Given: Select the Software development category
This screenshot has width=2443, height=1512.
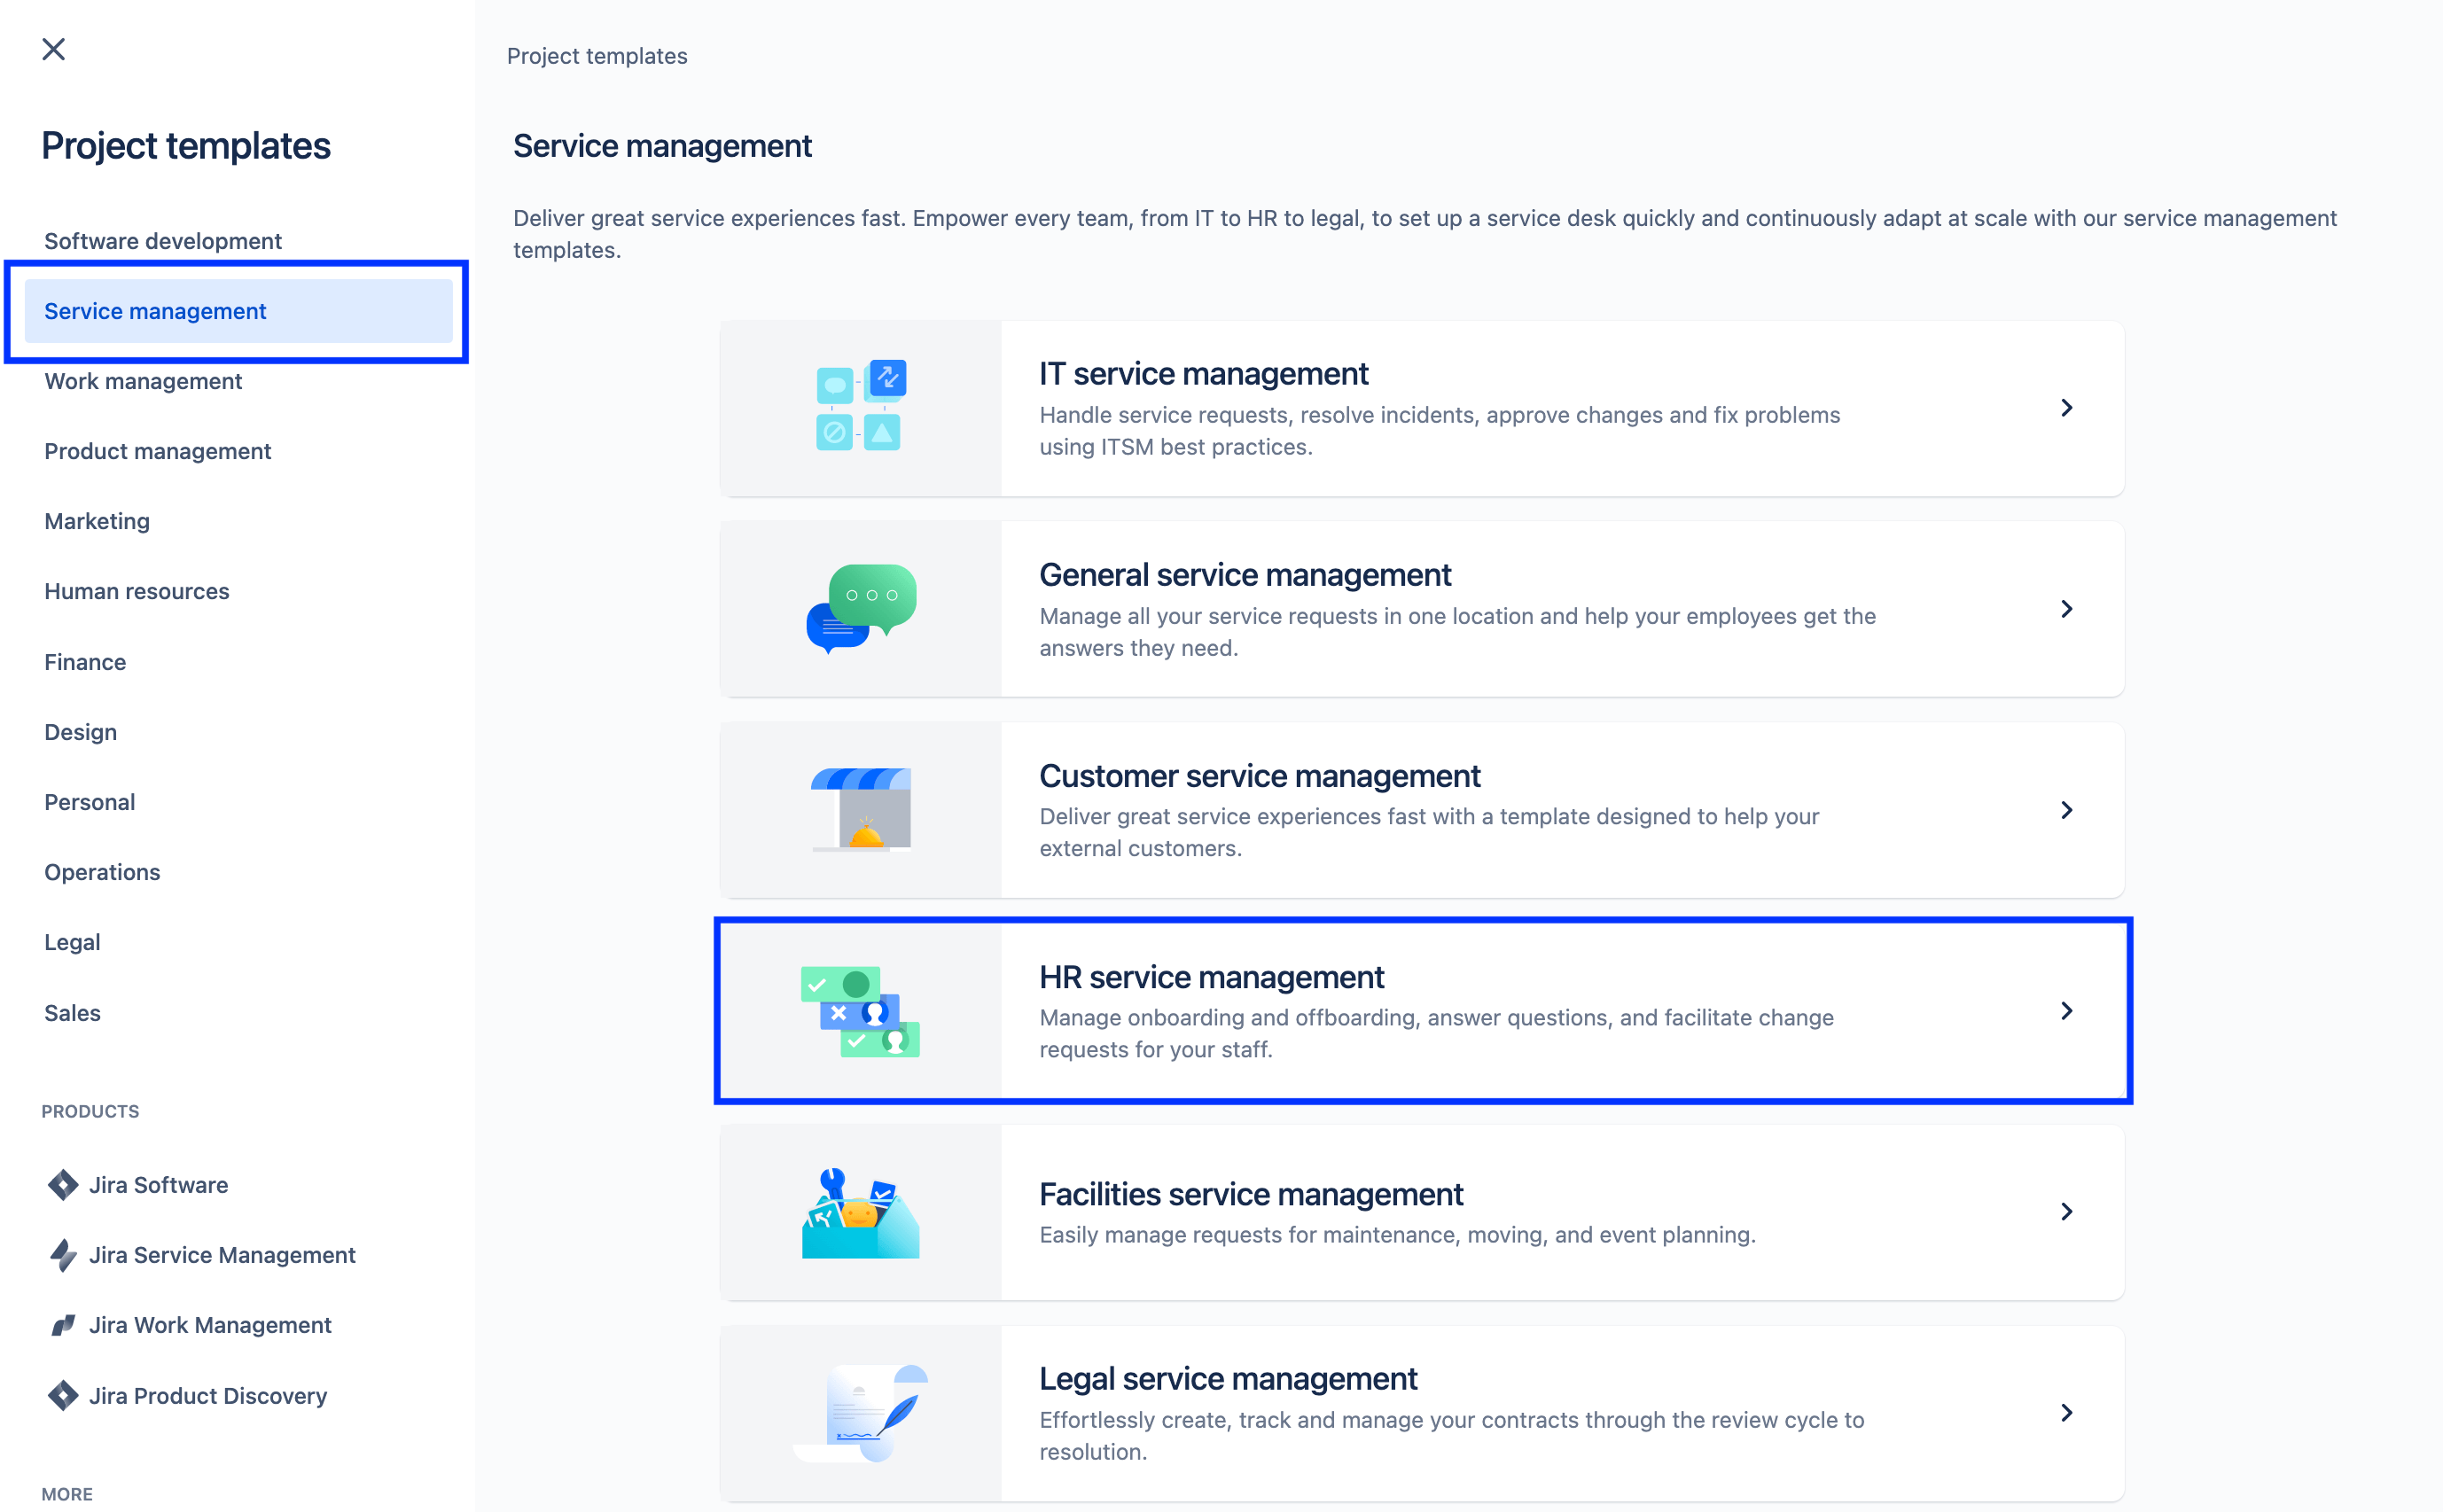Looking at the screenshot, I should [160, 241].
